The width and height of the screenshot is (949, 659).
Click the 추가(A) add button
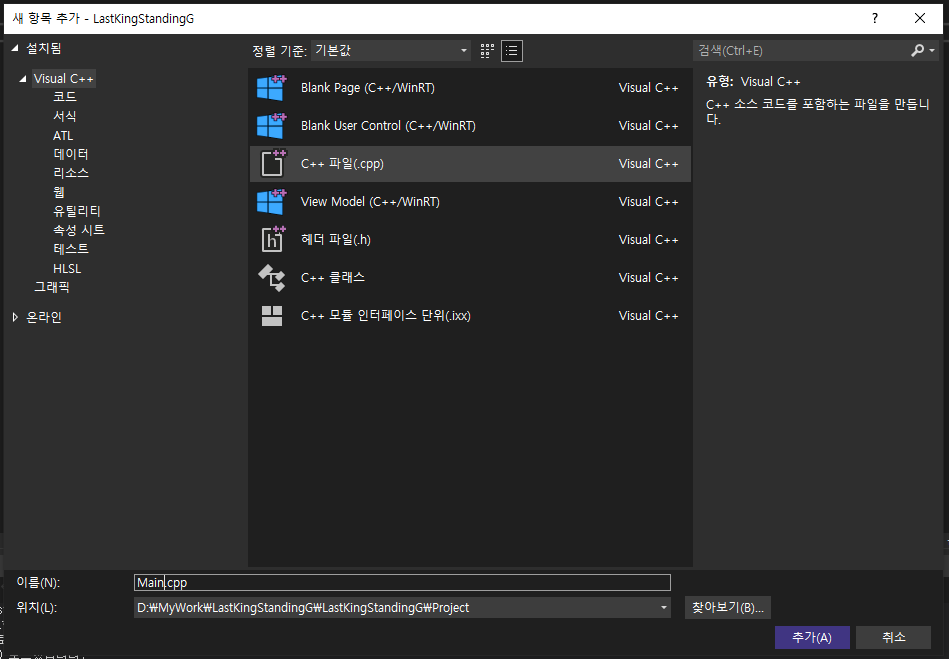point(812,637)
